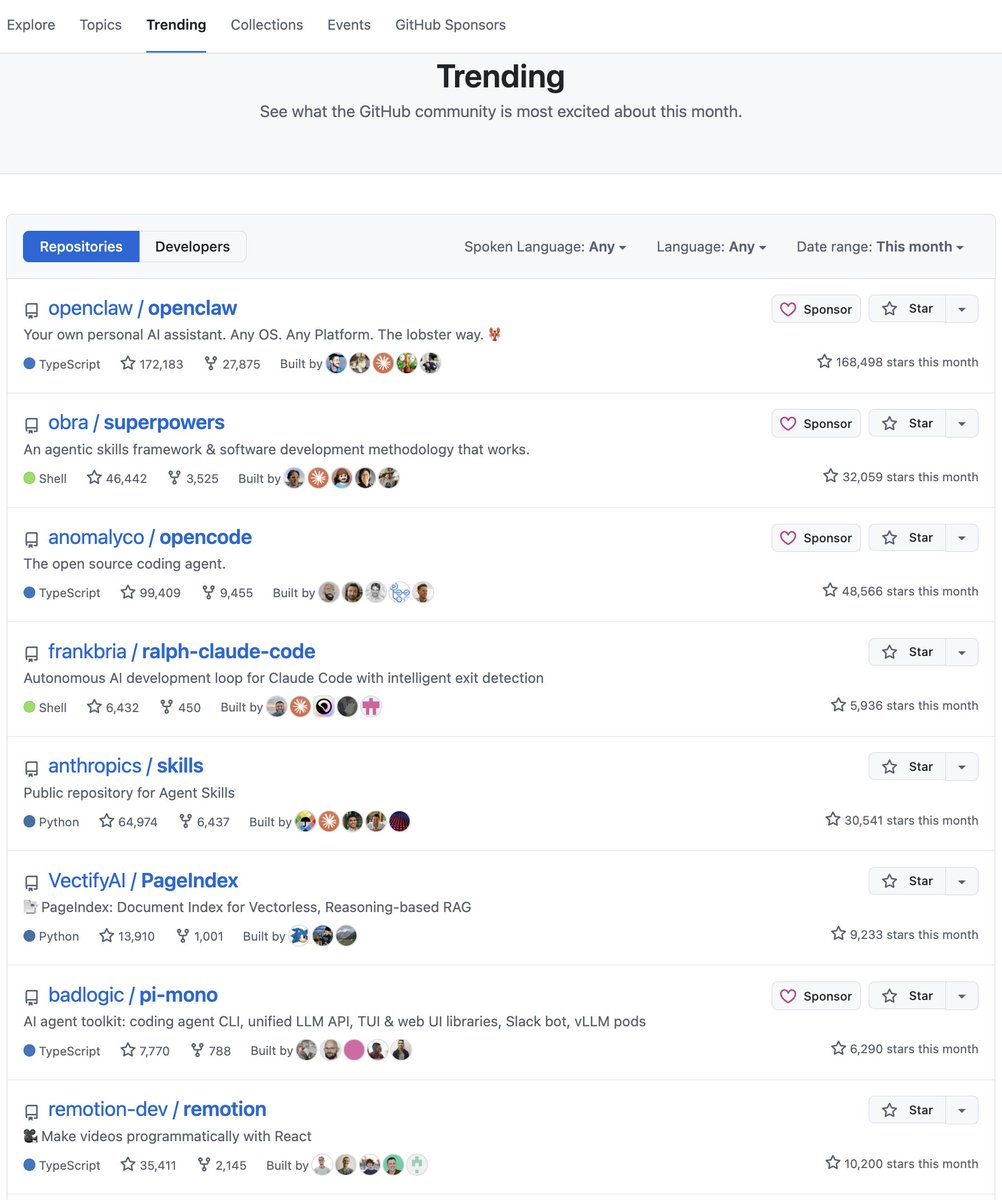Click first contributor avatar of openclaw
The image size is (1002, 1200).
tap(337, 363)
